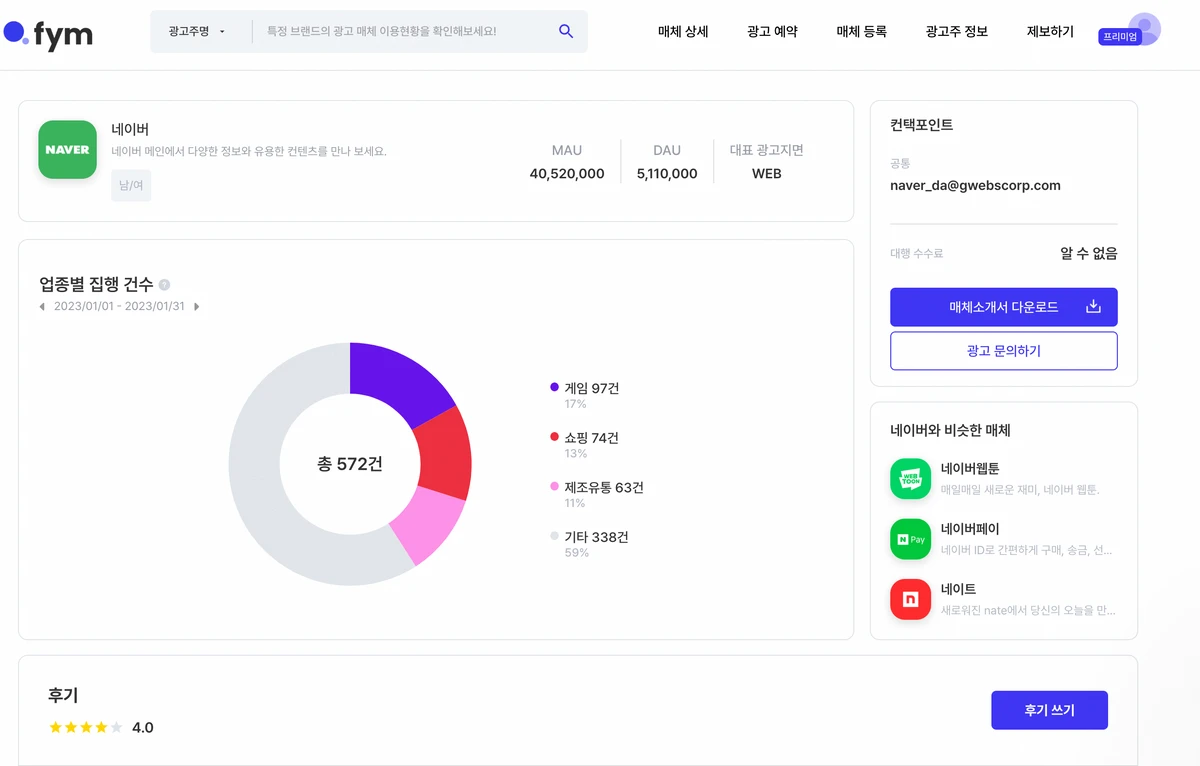Click the 후기 쓰기 button
This screenshot has width=1200, height=766.
click(1049, 710)
